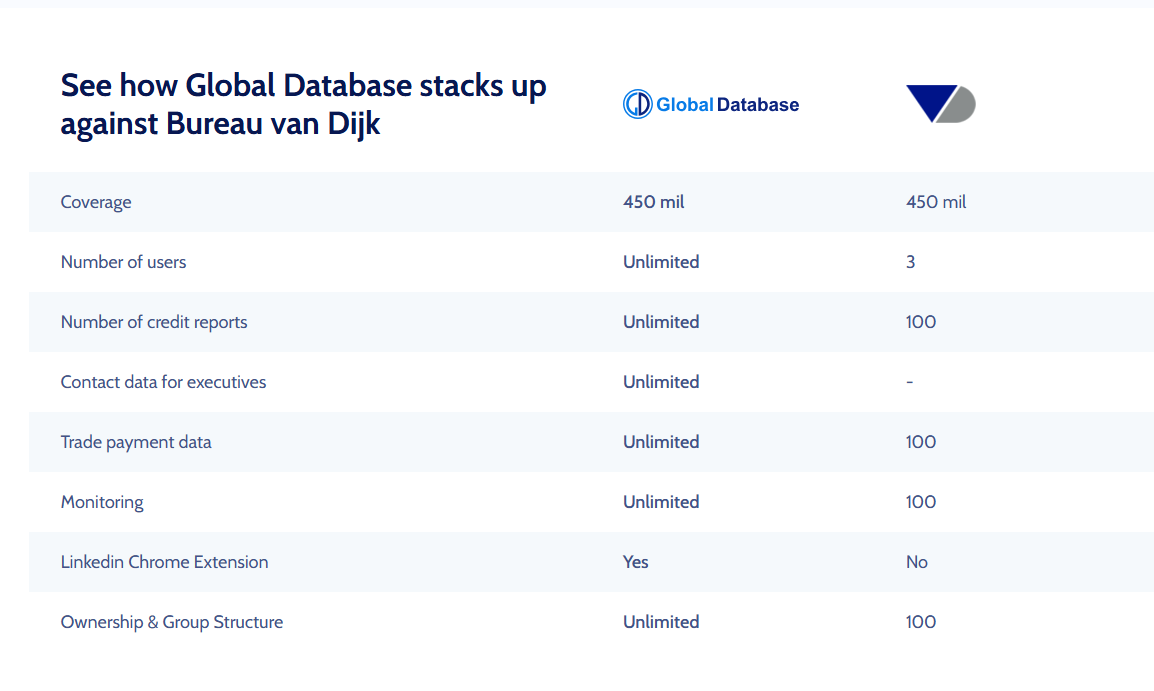Screen dimensions: 1154x691
Task: Click Ownership & Group Structure label
Action: [171, 623]
